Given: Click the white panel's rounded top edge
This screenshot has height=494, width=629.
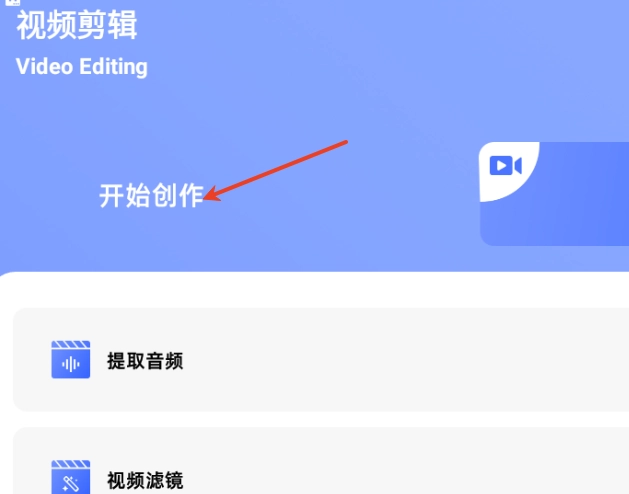Looking at the screenshot, I should click(314, 274).
